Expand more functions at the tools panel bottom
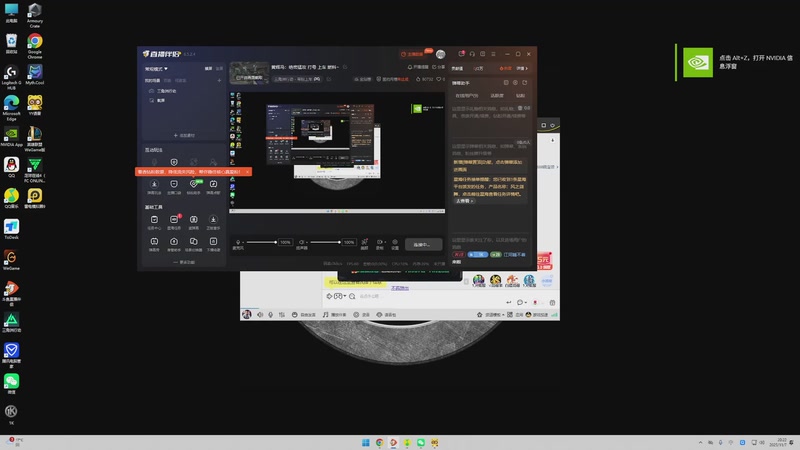800x450 pixels. [184, 262]
